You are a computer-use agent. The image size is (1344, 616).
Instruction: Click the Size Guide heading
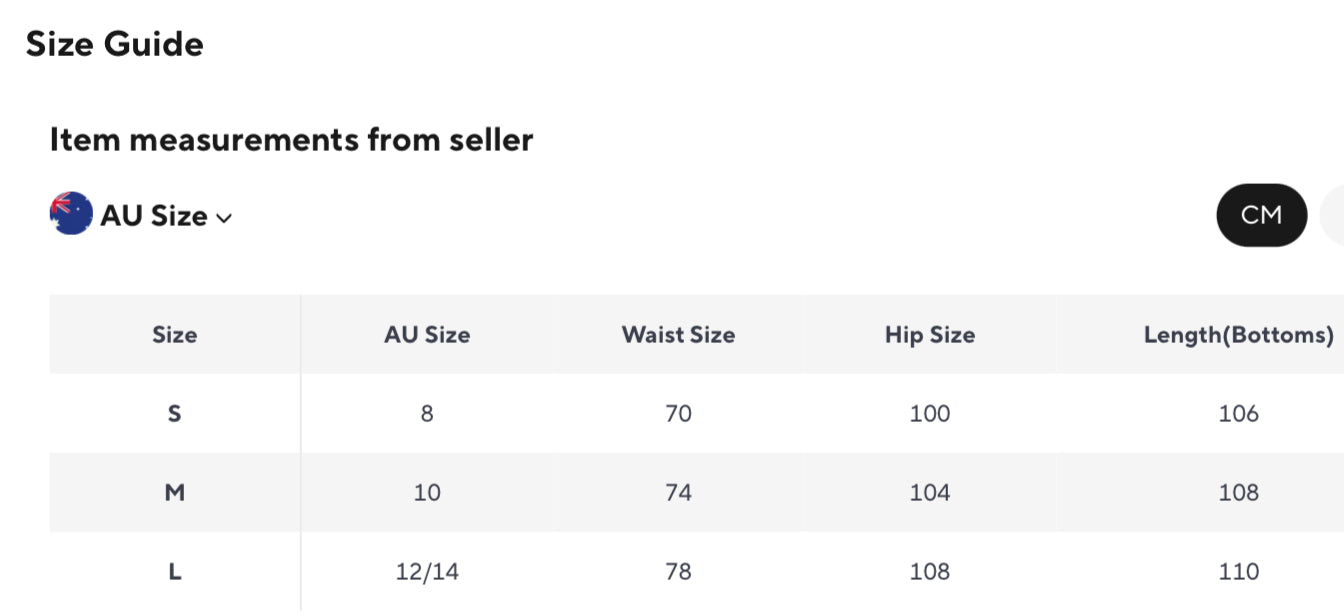[114, 44]
